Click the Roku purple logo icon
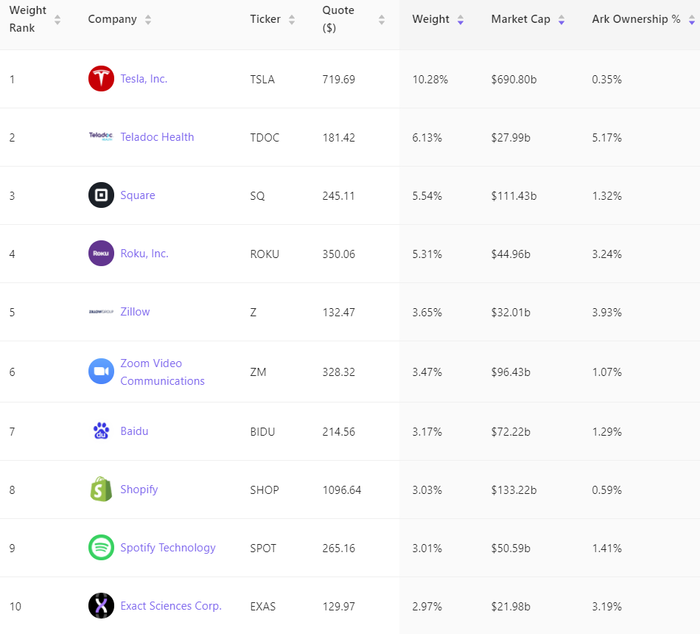 (101, 253)
